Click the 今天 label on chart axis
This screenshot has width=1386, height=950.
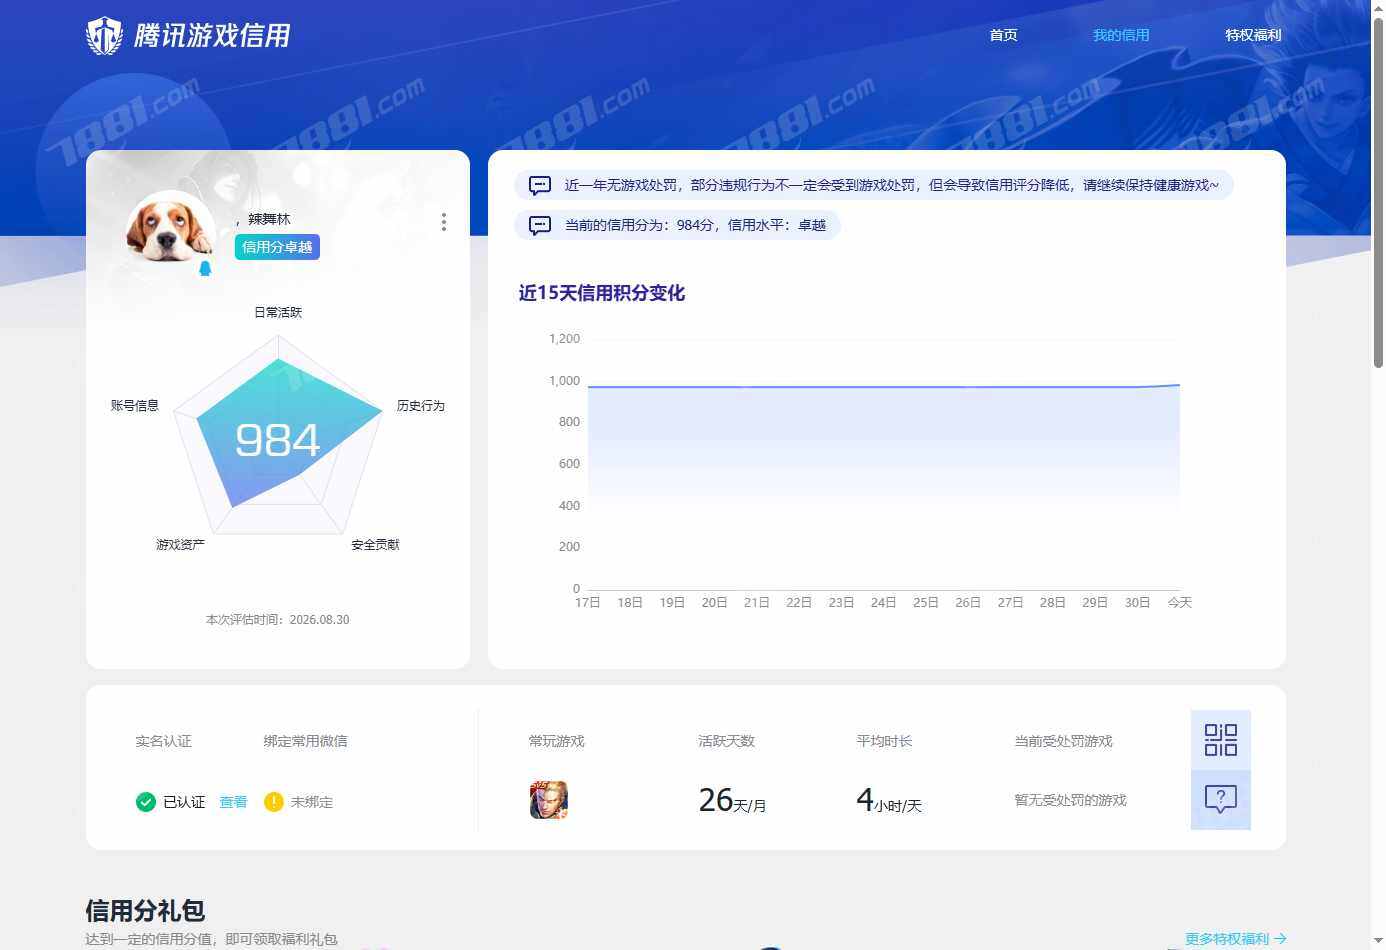[1180, 602]
